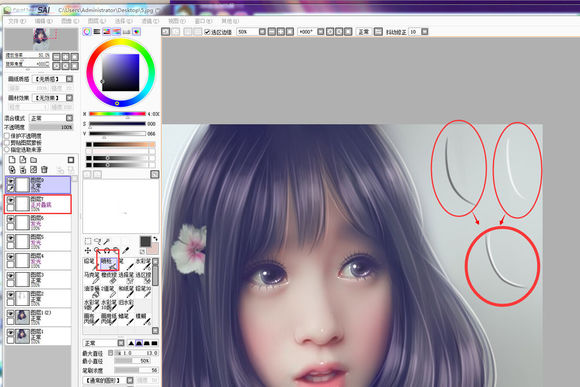580x387 pixels.
Task: Select the magic wand tool
Action: [107, 241]
